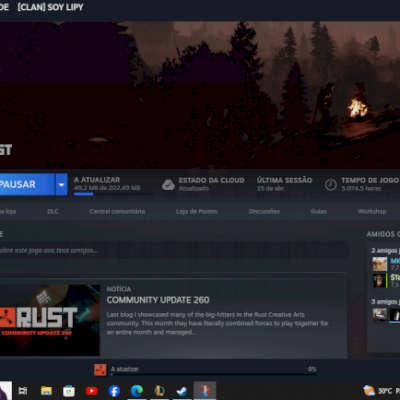The image size is (400, 400).
Task: Click the 30°C temperature reading
Action: [385, 391]
